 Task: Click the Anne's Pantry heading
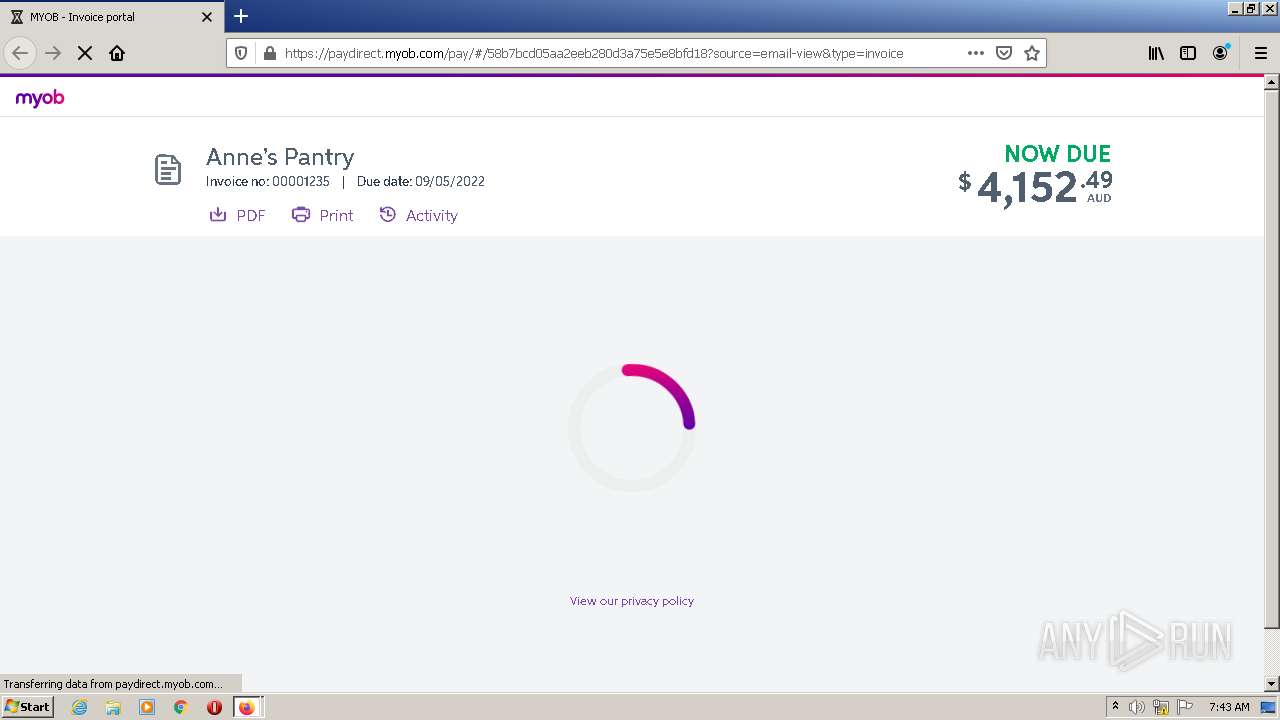point(280,157)
